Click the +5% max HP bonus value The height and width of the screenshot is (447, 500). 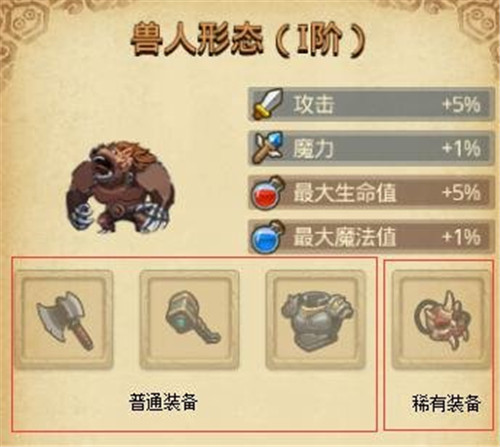point(461,193)
